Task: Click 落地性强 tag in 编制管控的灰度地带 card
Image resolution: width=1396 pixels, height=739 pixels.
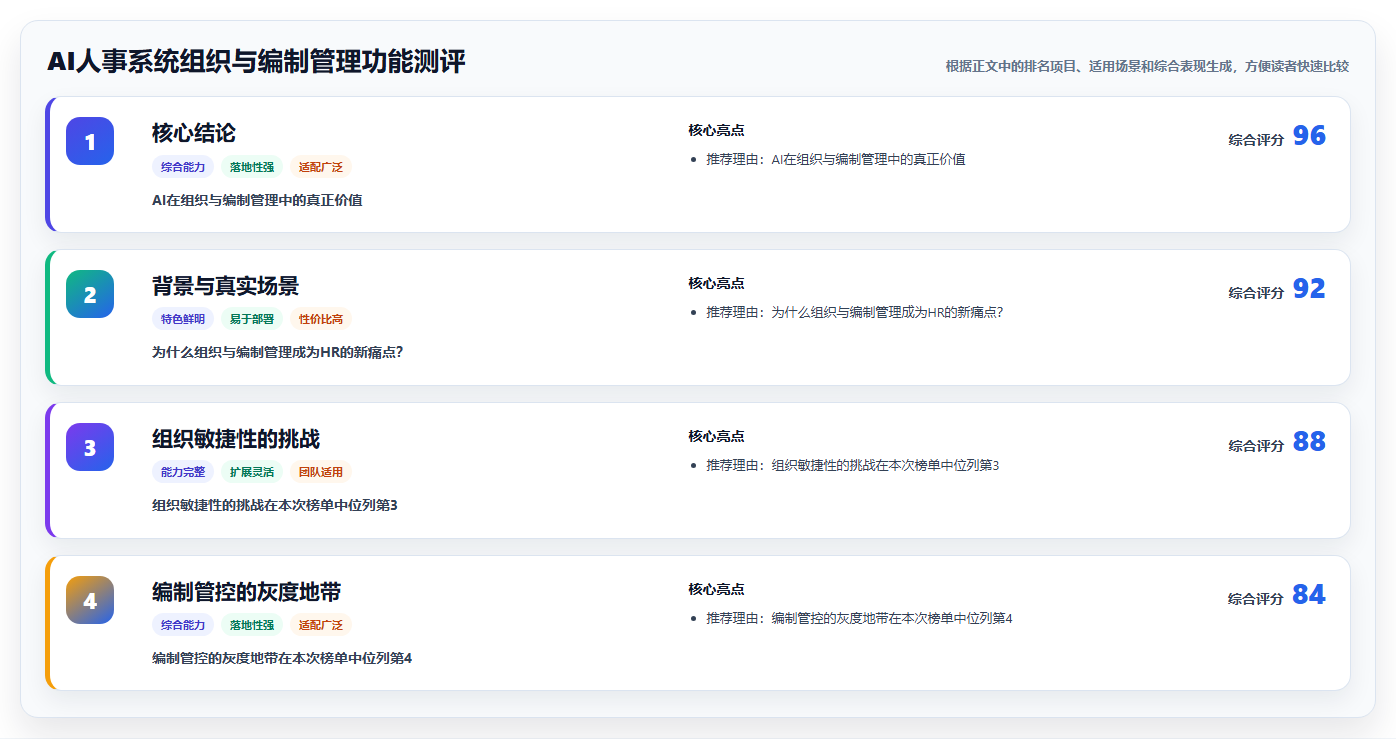Action: pos(252,626)
